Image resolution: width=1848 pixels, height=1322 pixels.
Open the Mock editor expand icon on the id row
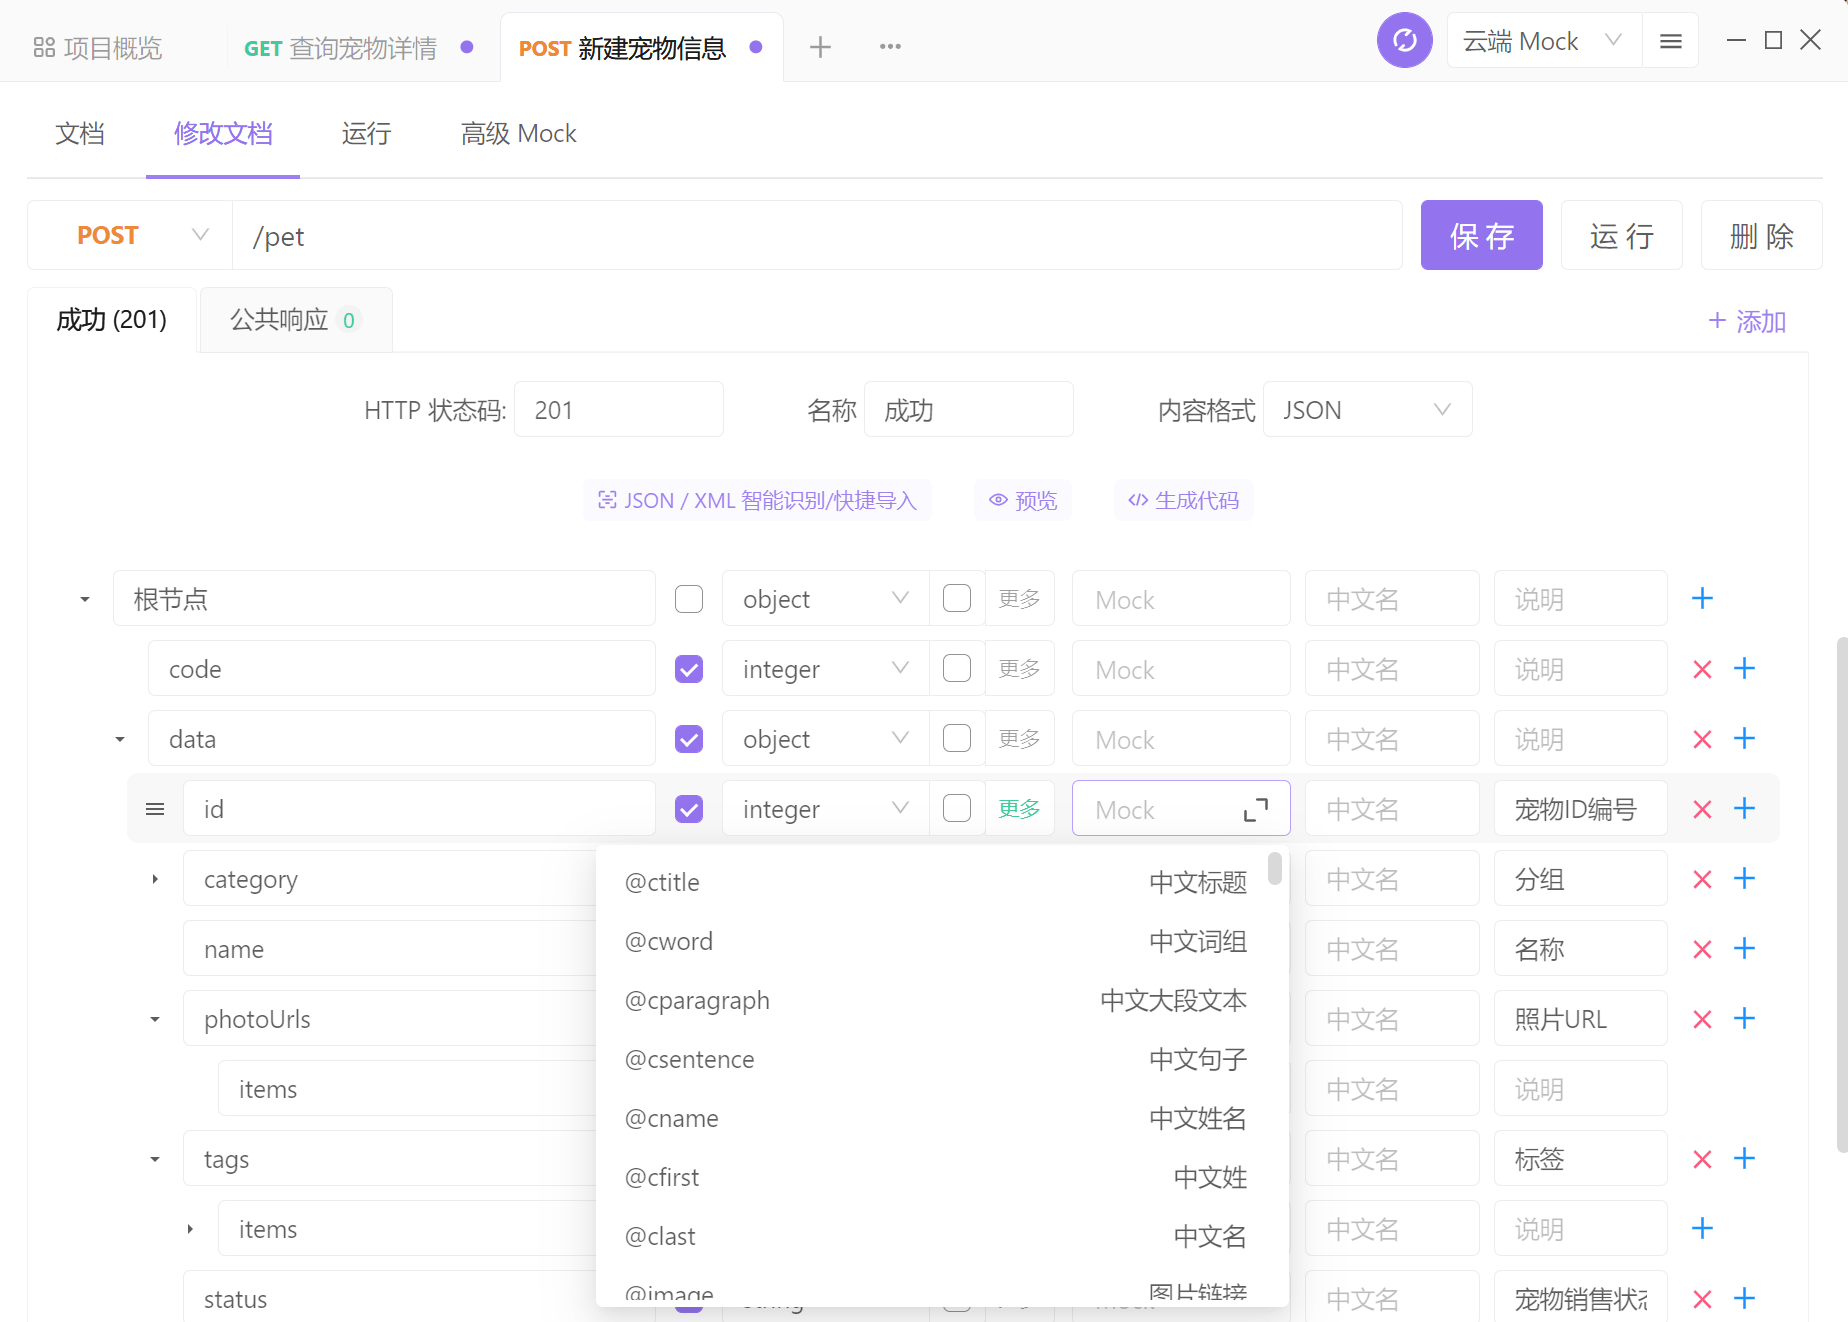coord(1256,810)
